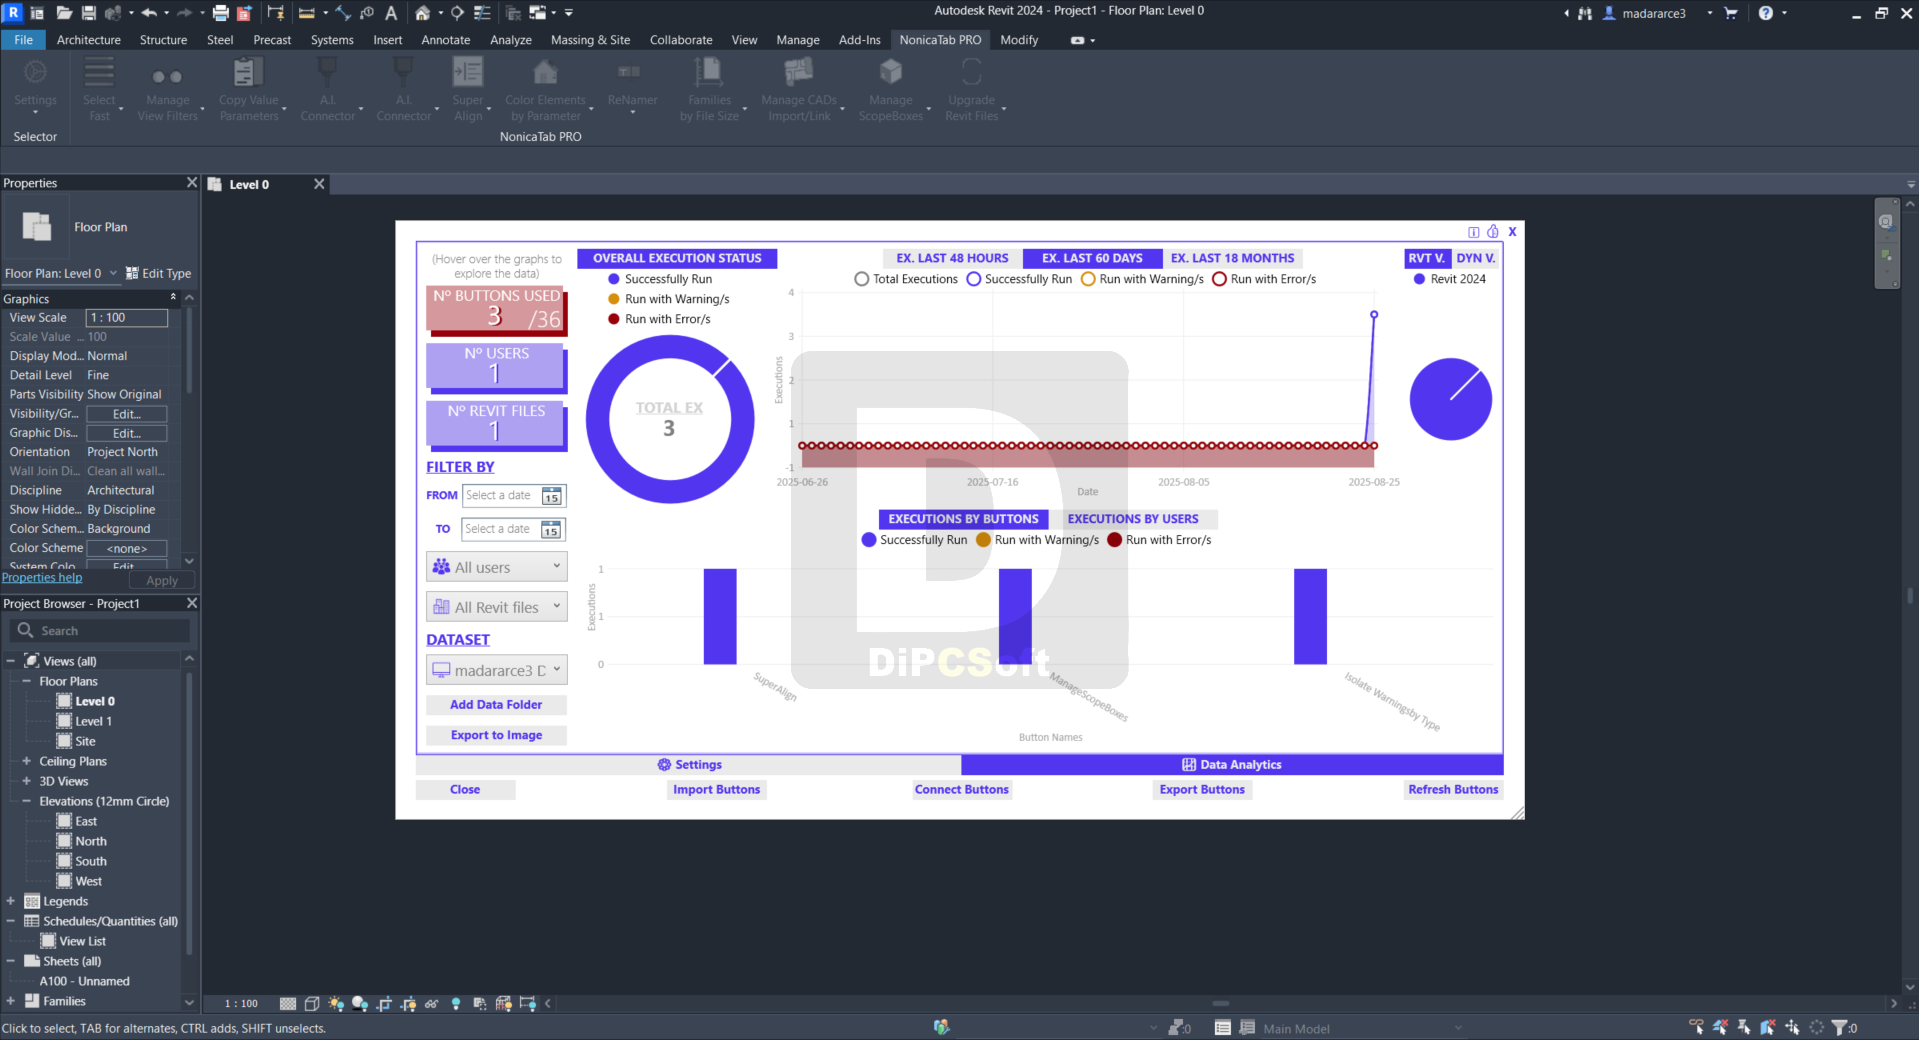Click the Super Align ribbon icon

tap(468, 72)
